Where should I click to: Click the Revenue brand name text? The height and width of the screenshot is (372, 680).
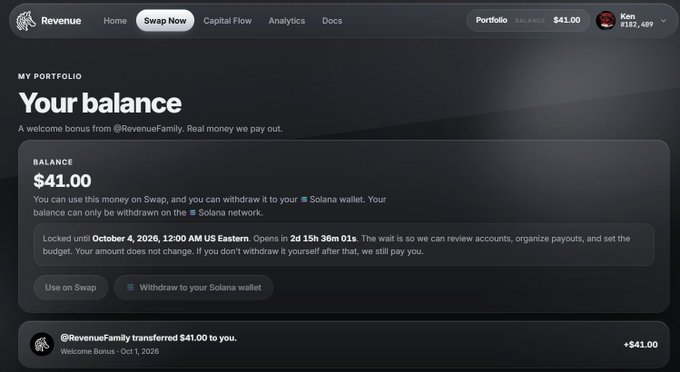(x=61, y=21)
